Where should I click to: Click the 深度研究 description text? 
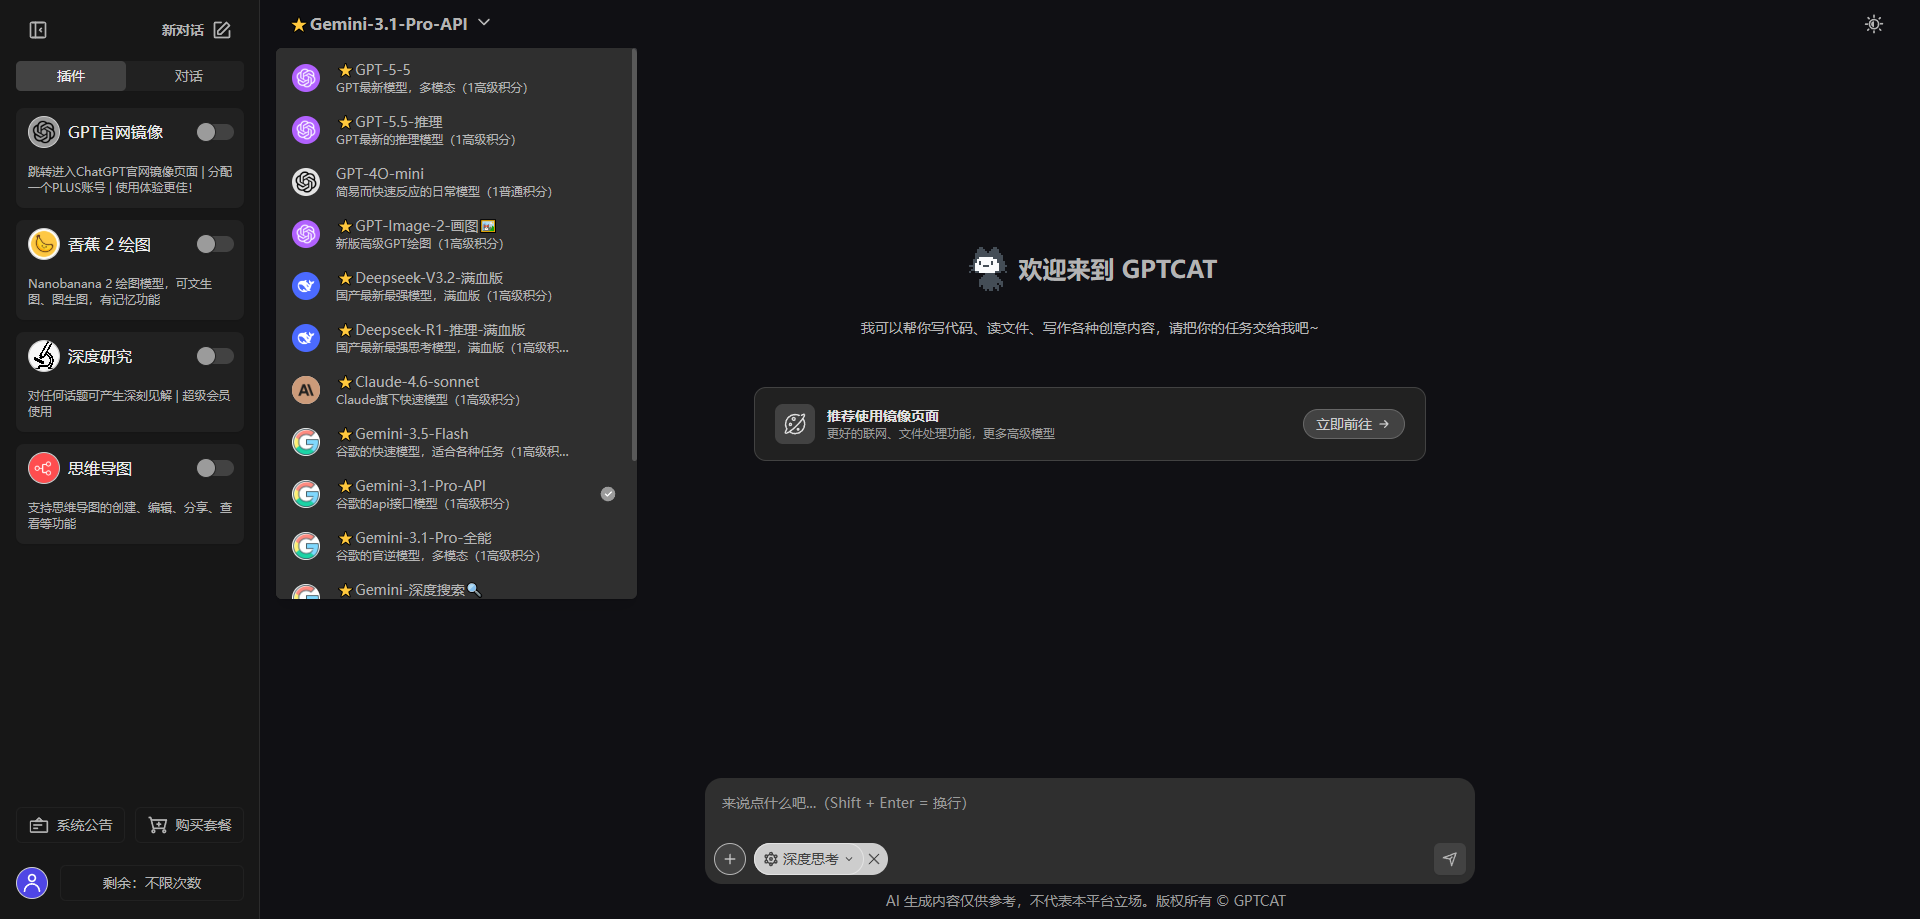[x=130, y=403]
